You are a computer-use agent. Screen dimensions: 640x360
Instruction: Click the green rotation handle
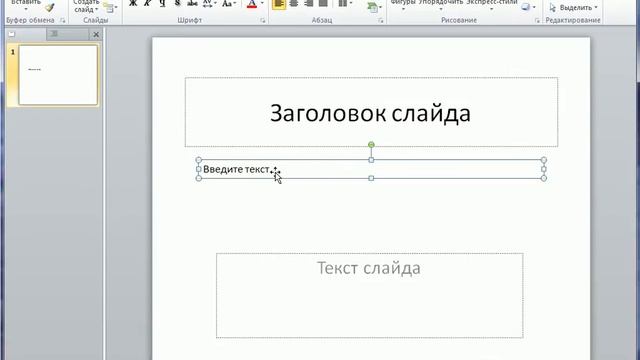point(371,144)
